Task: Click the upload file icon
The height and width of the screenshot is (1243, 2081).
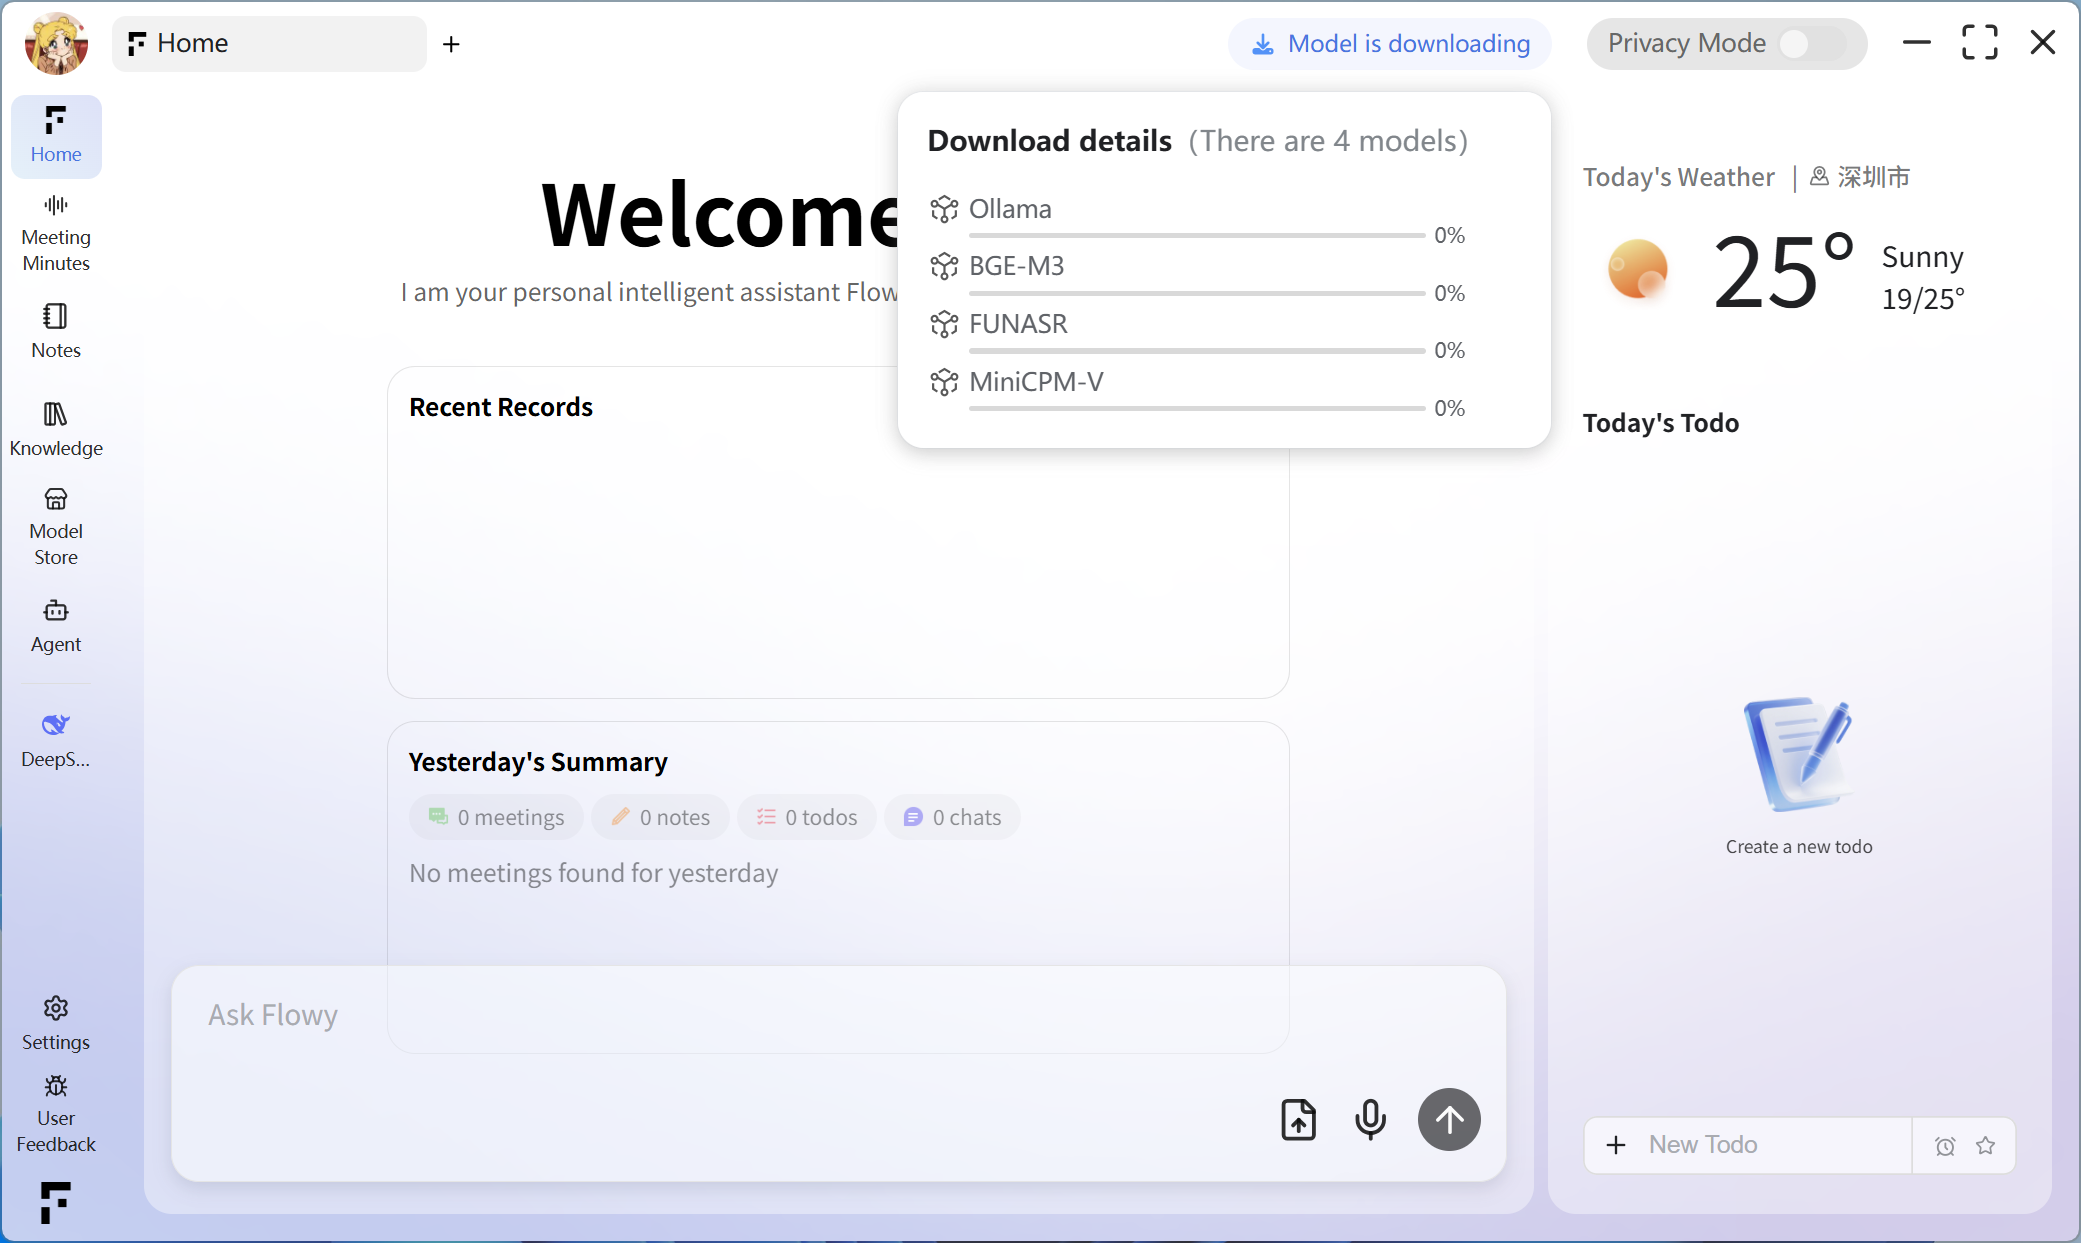Action: [1298, 1119]
